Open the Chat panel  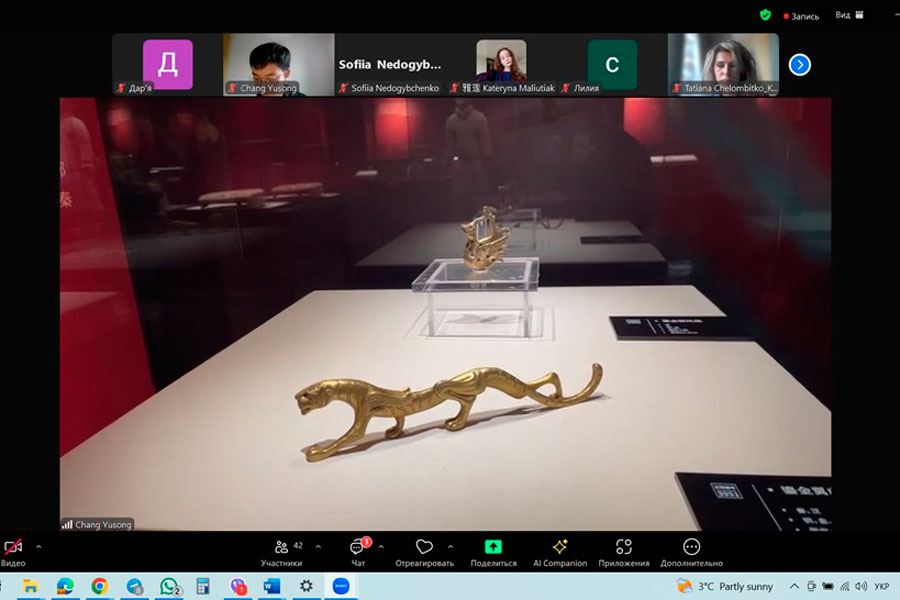pos(358,548)
